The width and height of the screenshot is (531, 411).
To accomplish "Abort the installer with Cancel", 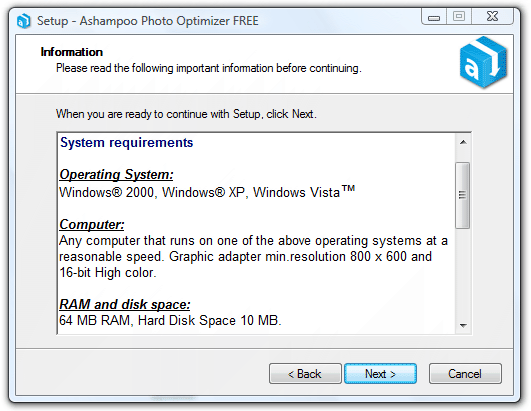I will 465,374.
